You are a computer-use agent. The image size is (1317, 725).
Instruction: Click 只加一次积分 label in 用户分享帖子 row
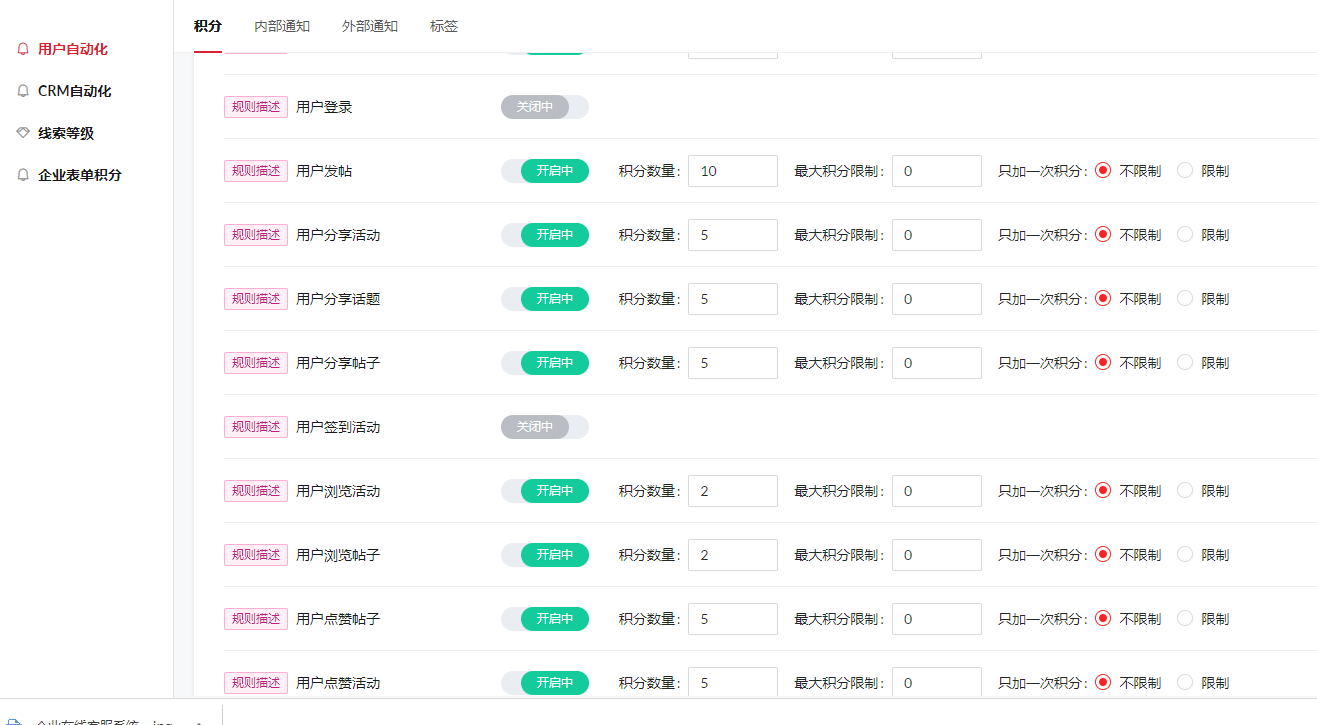1043,363
